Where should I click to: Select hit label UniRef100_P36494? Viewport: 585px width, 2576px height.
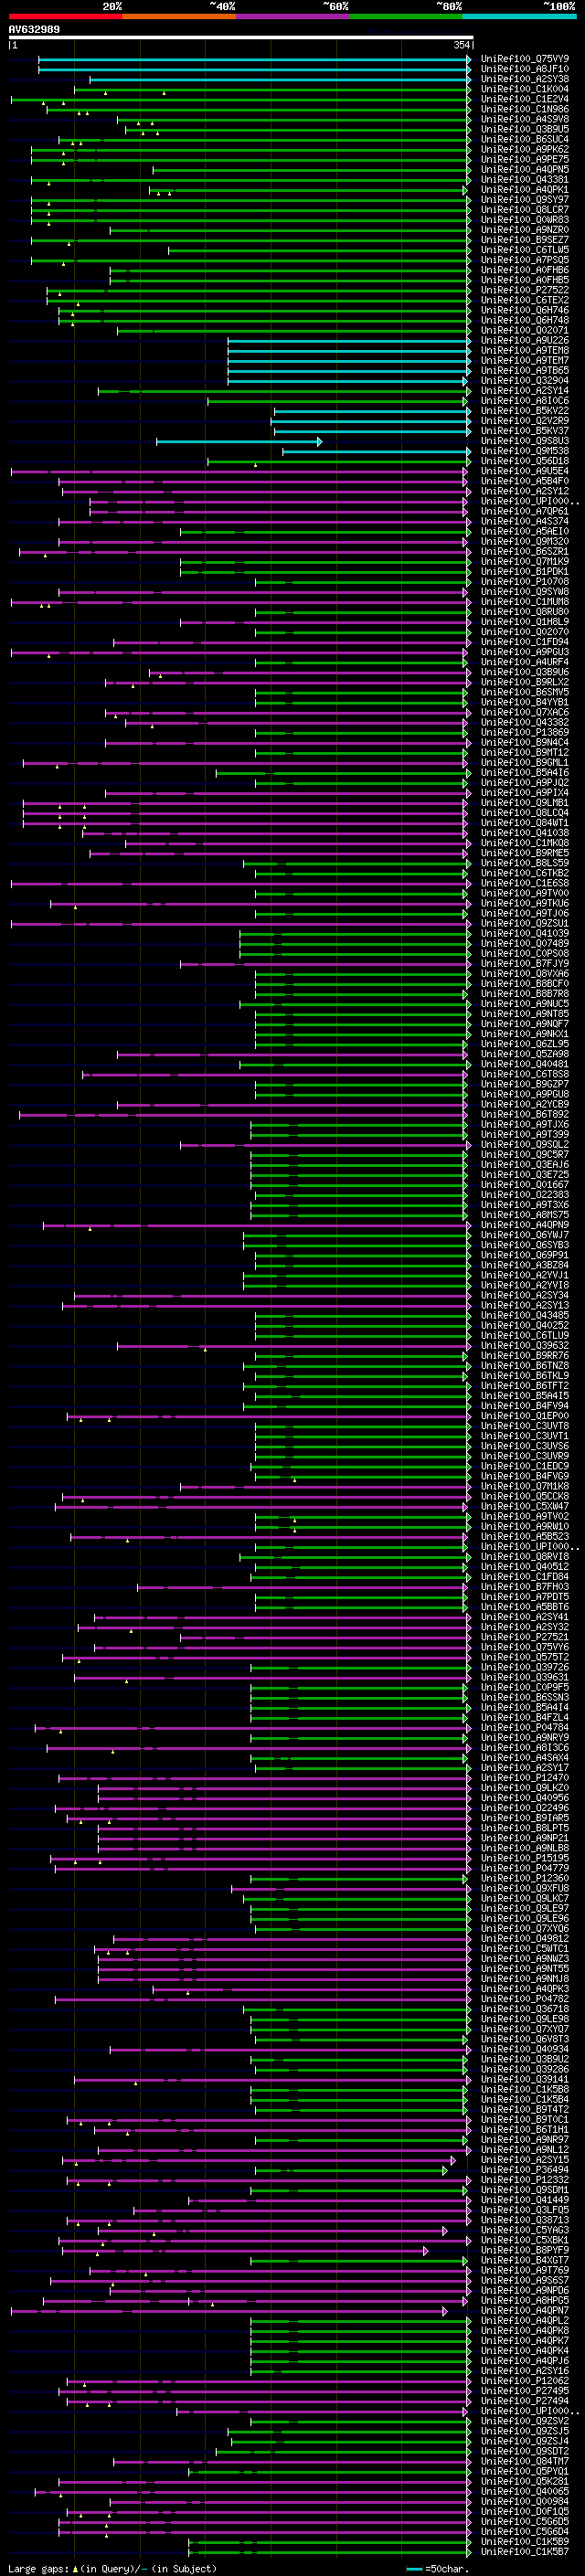click(x=525, y=2169)
